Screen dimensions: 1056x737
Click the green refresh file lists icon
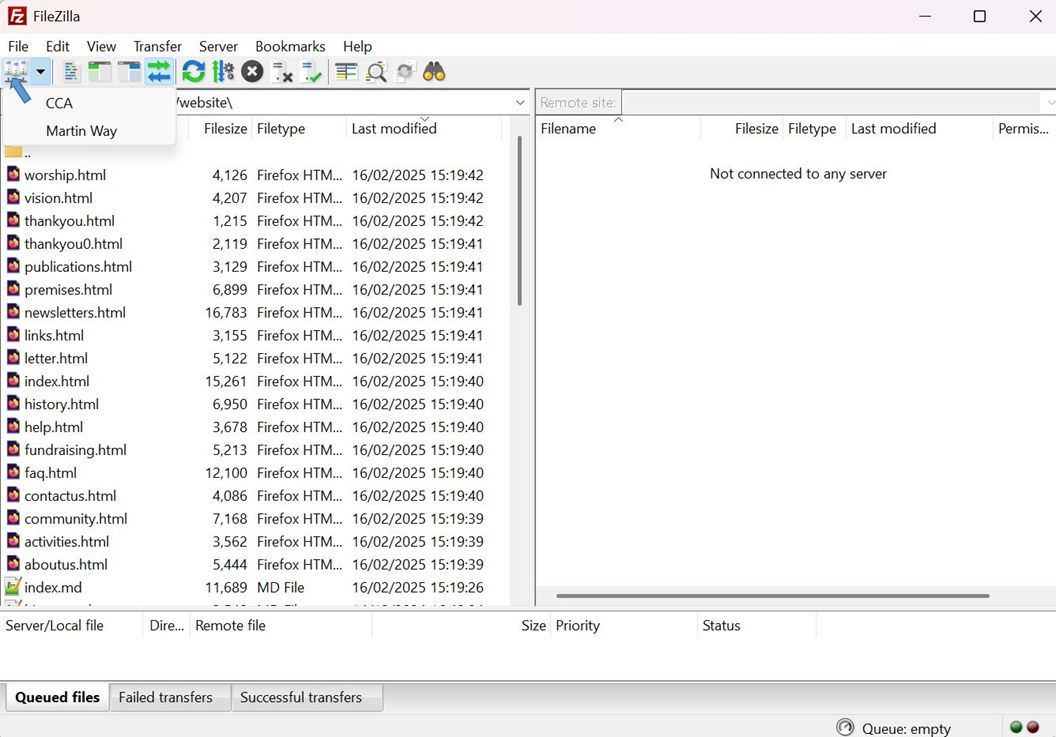pyautogui.click(x=193, y=72)
